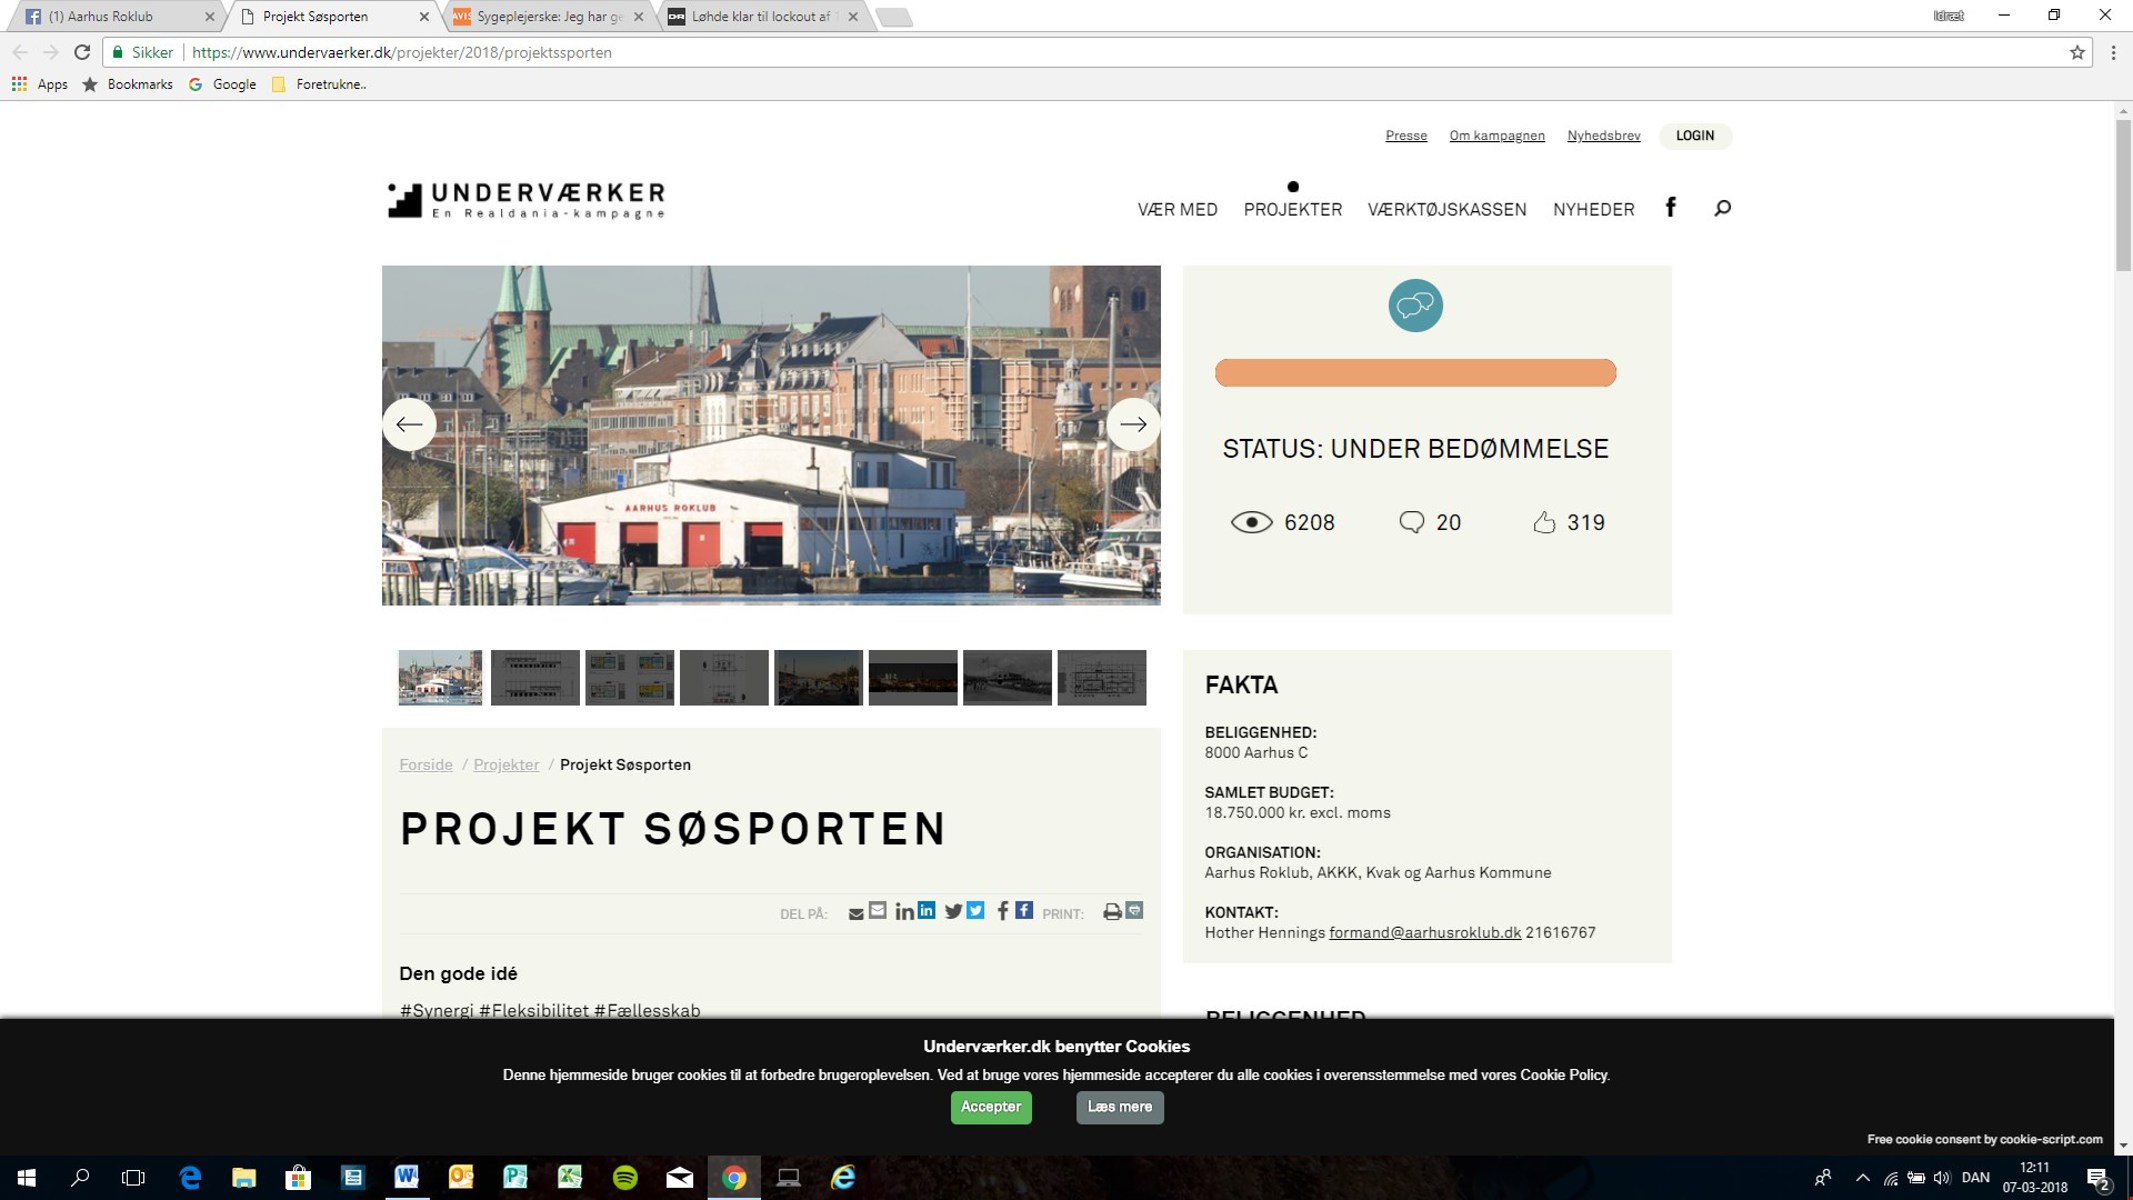Open the Nyhedsbrev link
The image size is (2133, 1200).
pyautogui.click(x=1603, y=136)
